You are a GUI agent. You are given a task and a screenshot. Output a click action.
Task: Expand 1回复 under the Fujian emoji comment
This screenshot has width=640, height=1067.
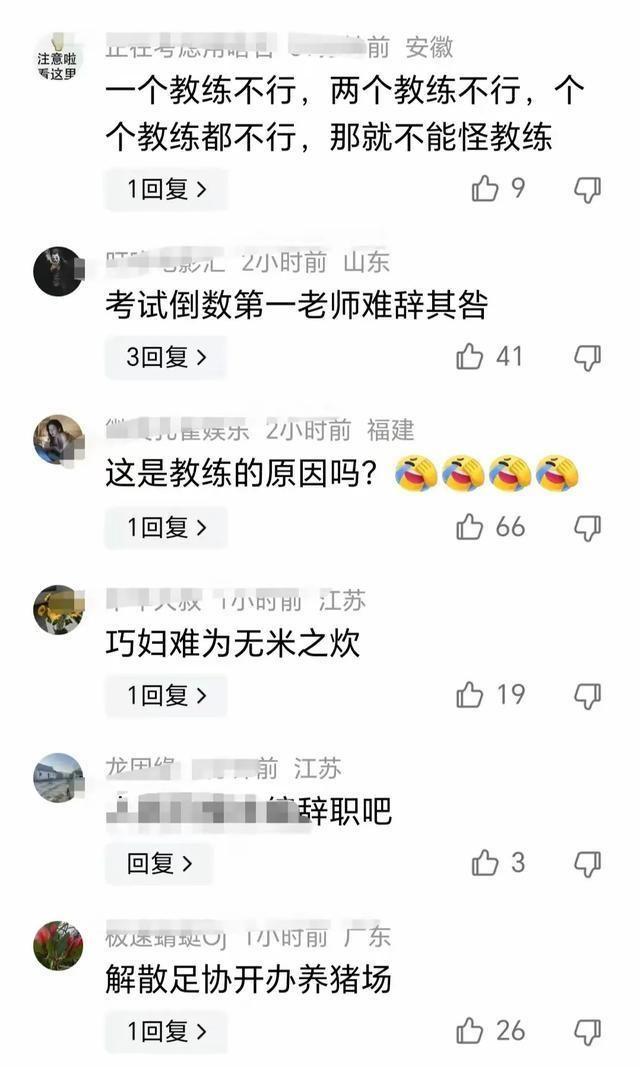click(166, 527)
